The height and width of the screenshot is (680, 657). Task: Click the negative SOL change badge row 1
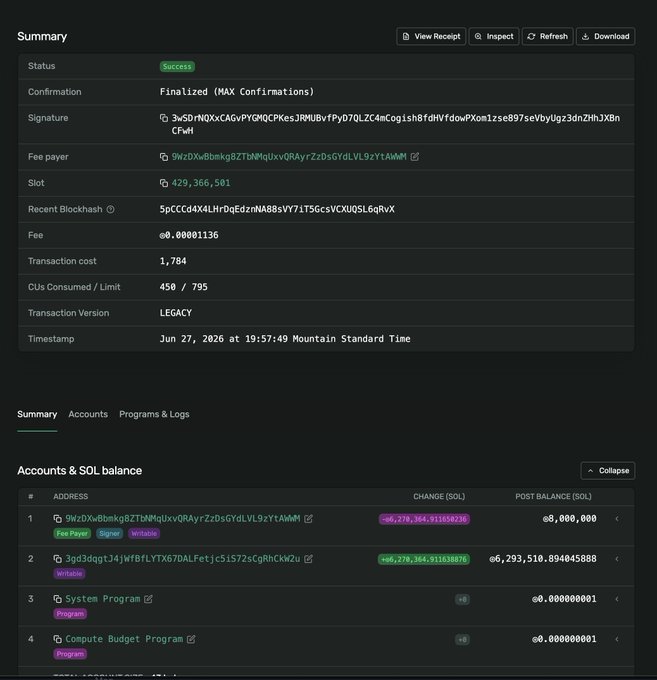[x=424, y=519]
